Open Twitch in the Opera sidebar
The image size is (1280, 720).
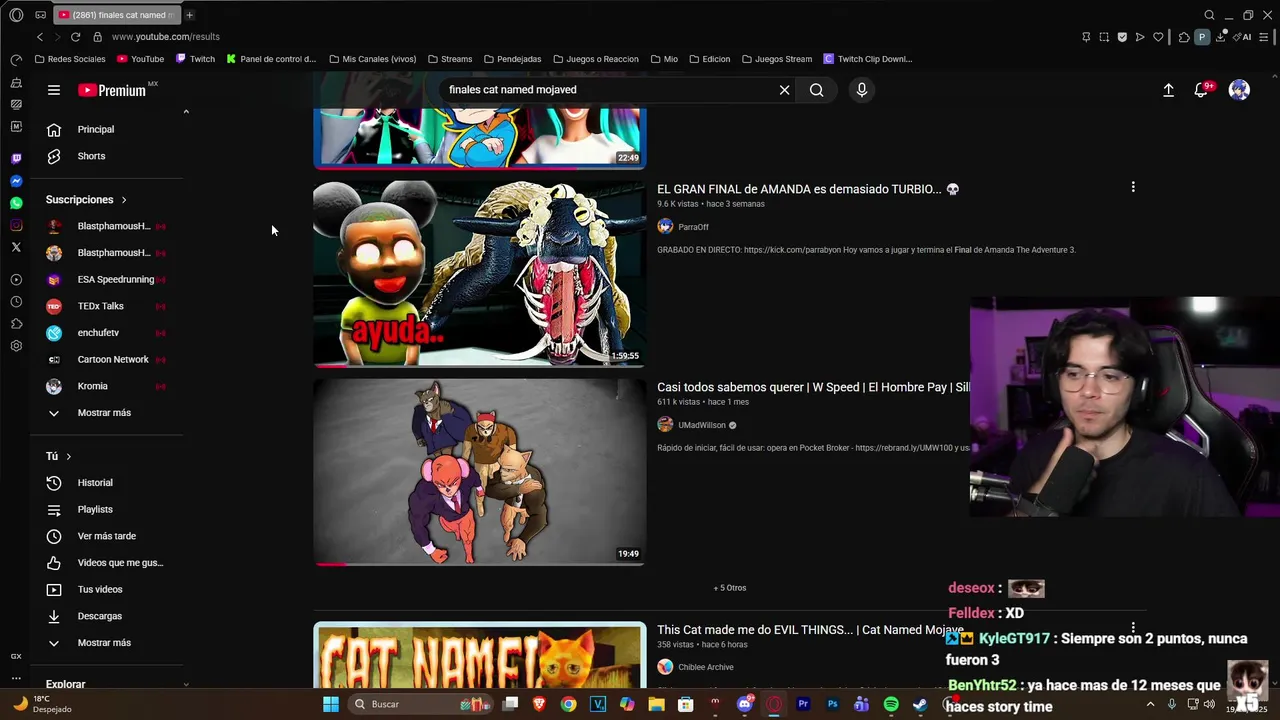[x=16, y=158]
